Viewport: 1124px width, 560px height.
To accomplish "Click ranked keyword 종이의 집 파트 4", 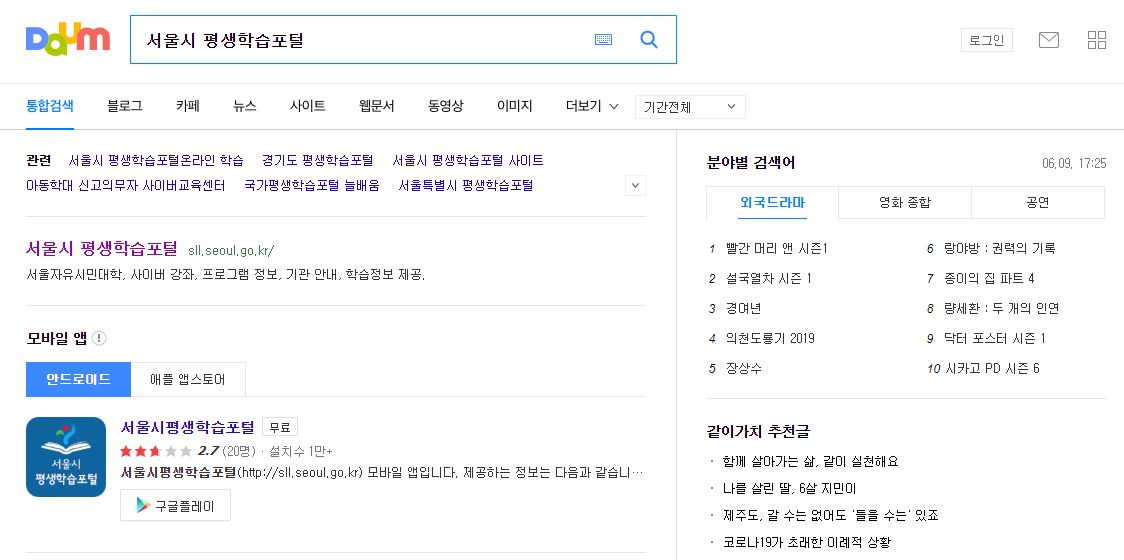I will [989, 279].
